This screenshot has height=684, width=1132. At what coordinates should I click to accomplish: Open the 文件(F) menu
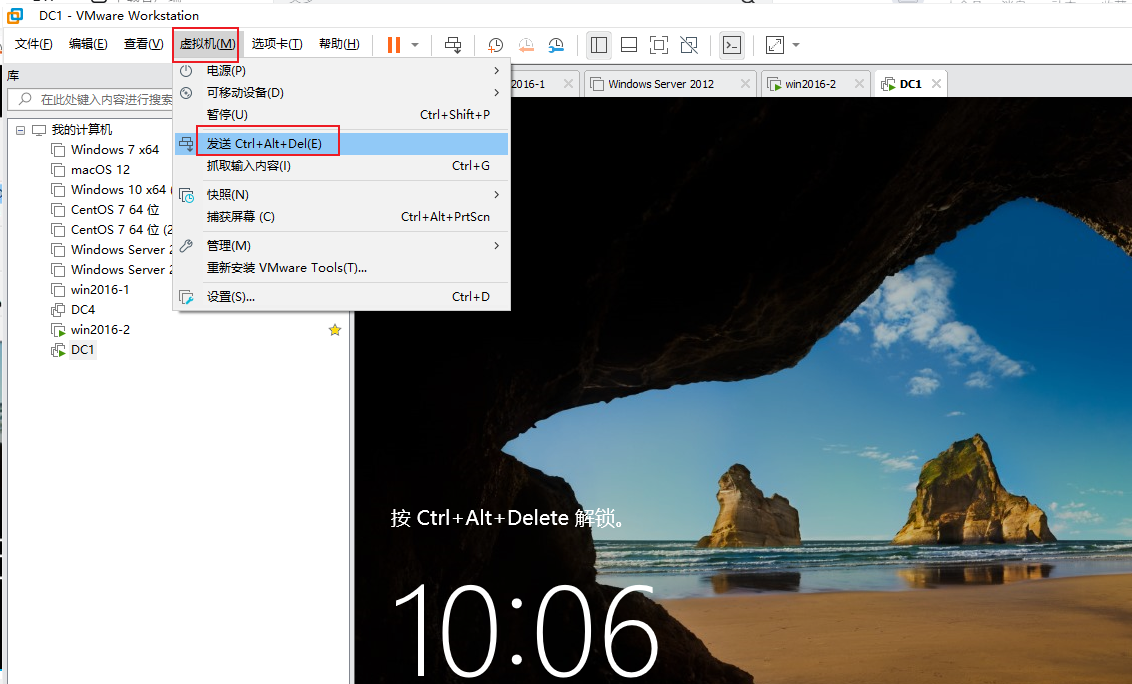[33, 44]
